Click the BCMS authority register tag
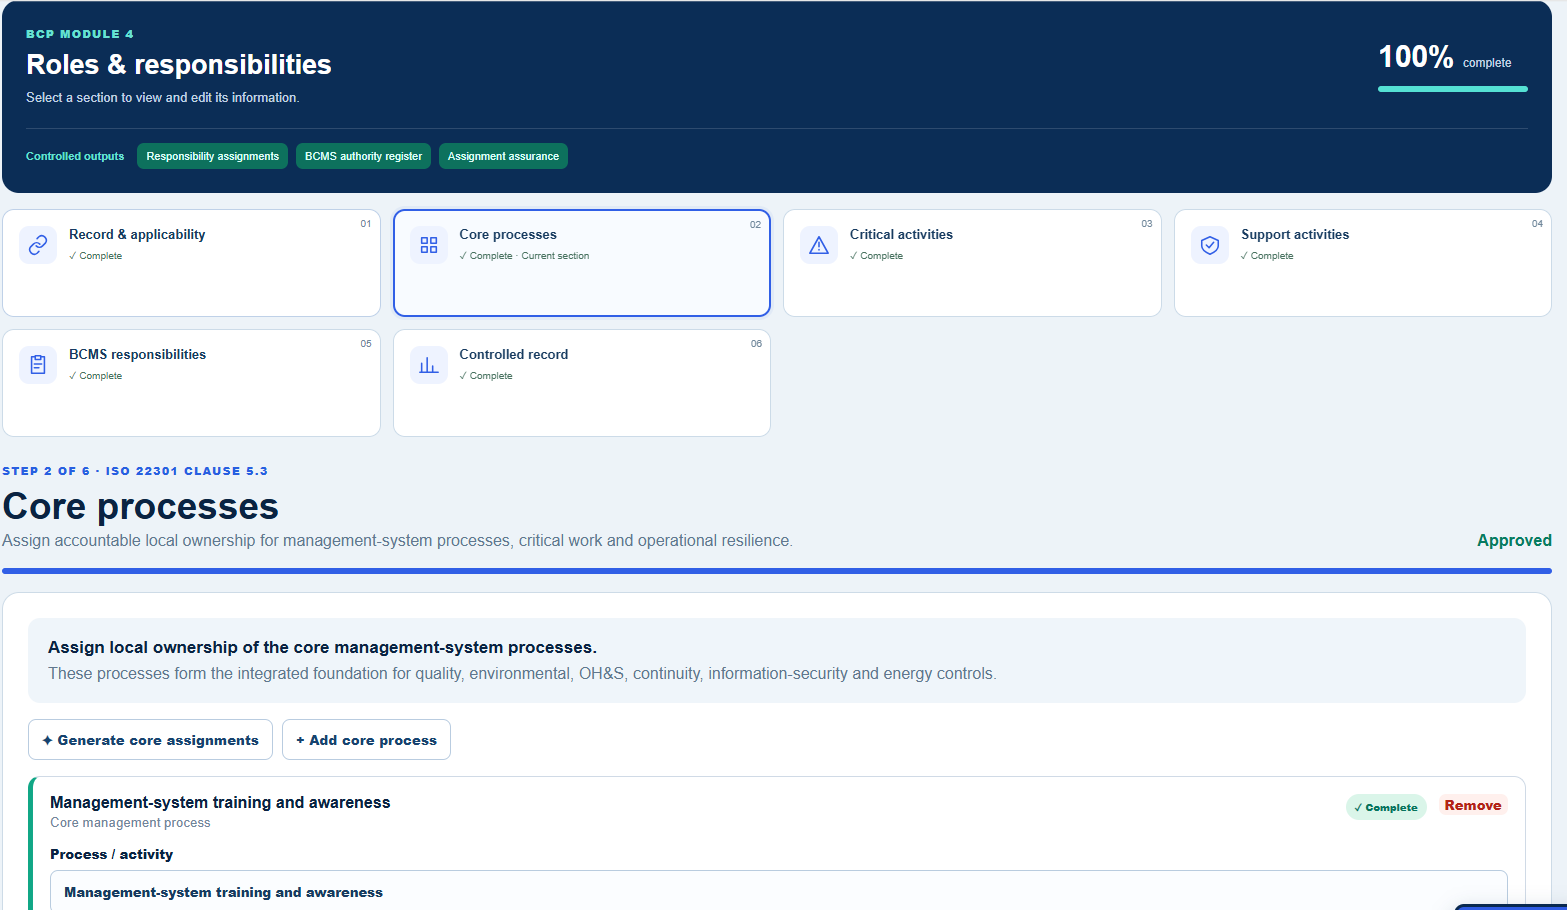This screenshot has width=1567, height=910. [363, 156]
